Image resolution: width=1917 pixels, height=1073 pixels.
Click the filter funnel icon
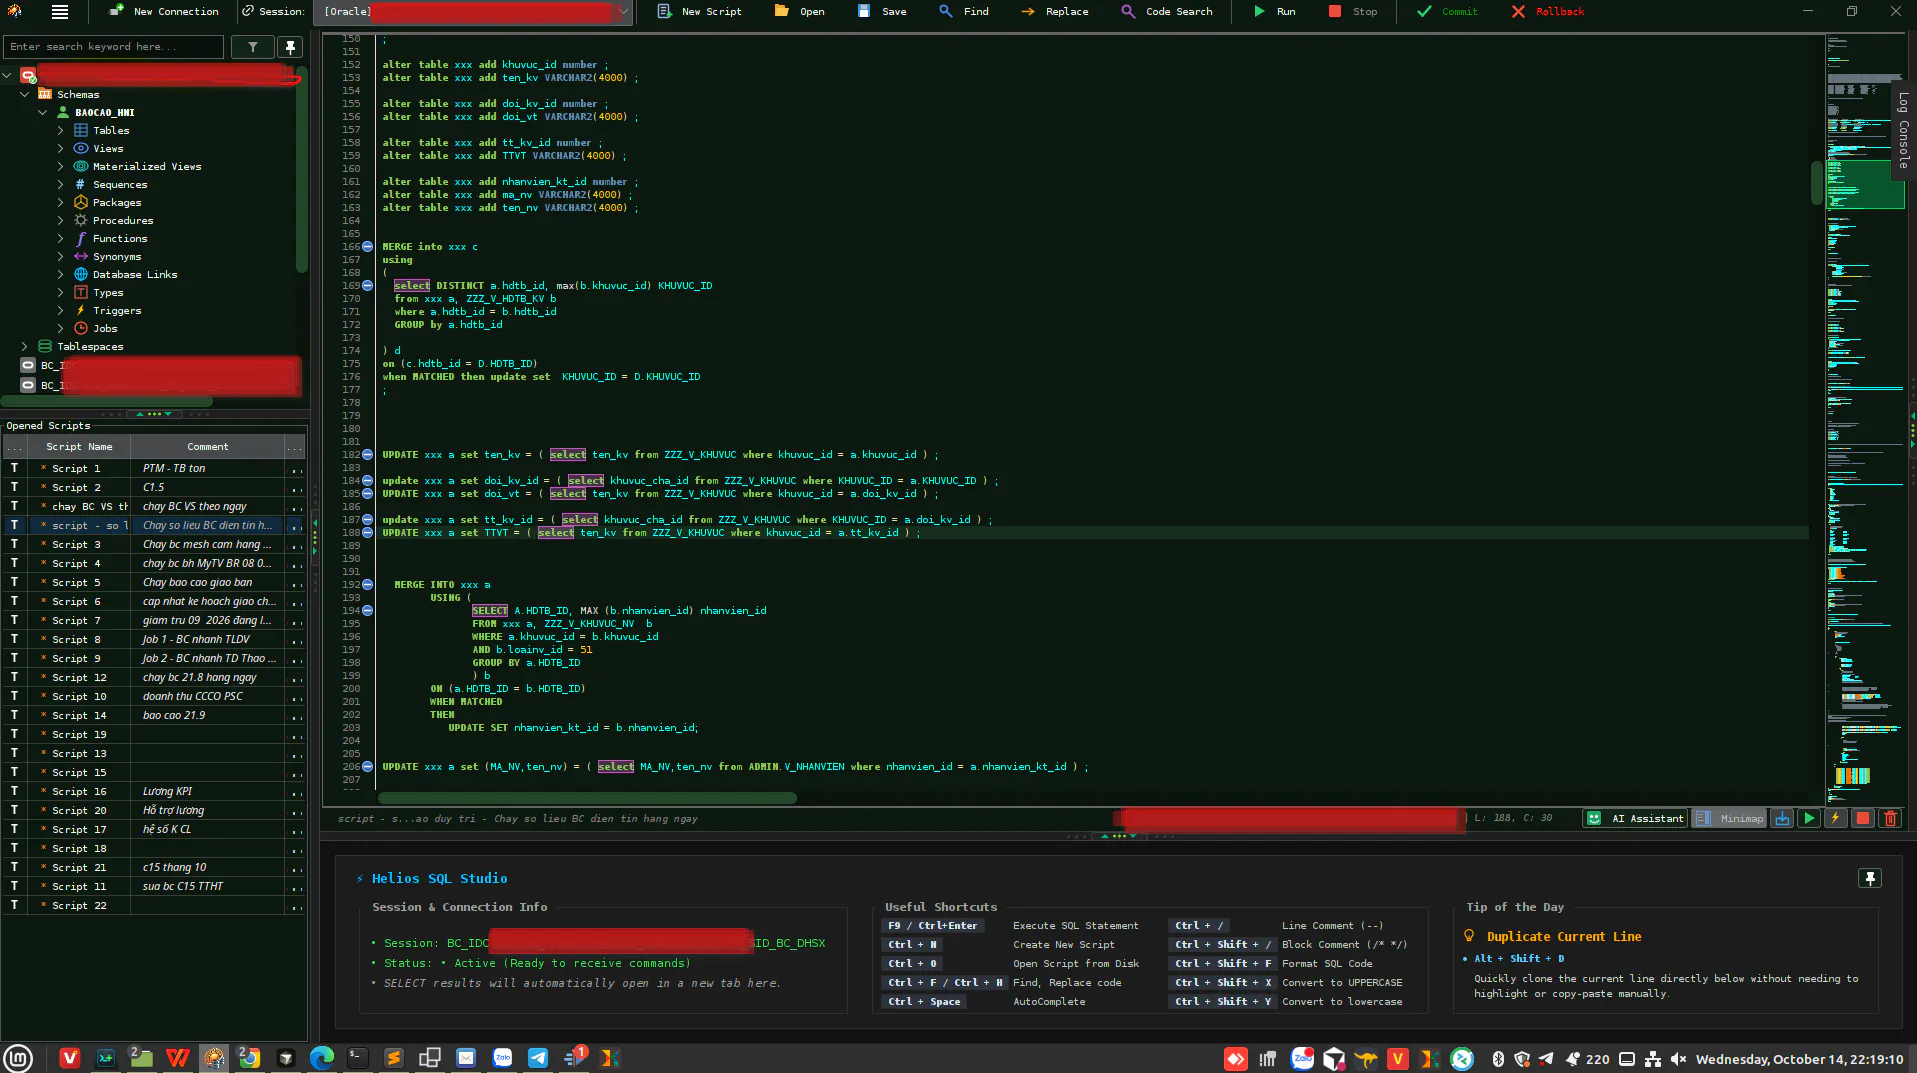tap(253, 47)
